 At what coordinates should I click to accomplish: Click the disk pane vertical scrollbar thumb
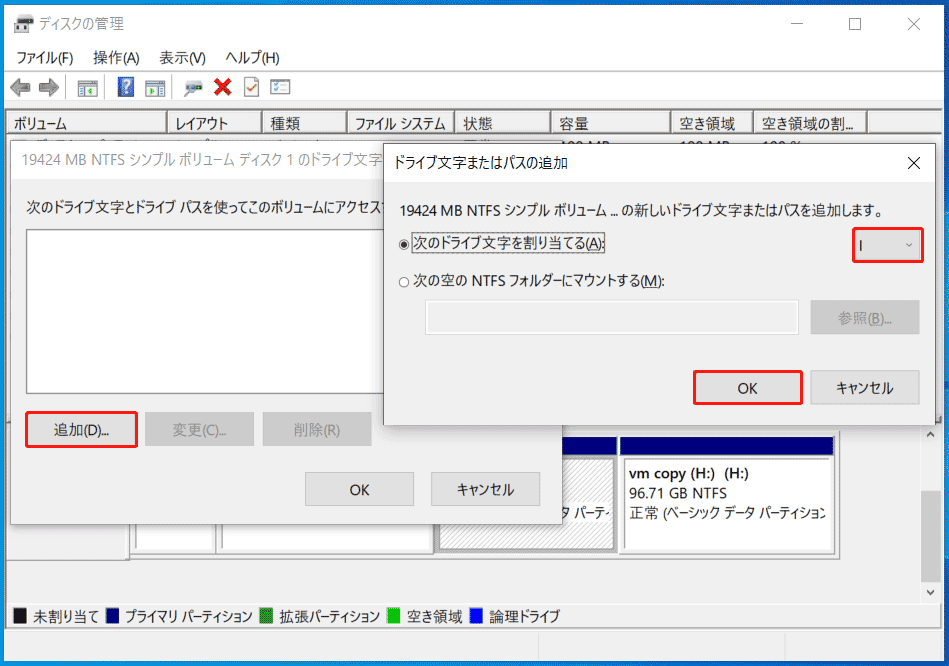(x=930, y=535)
